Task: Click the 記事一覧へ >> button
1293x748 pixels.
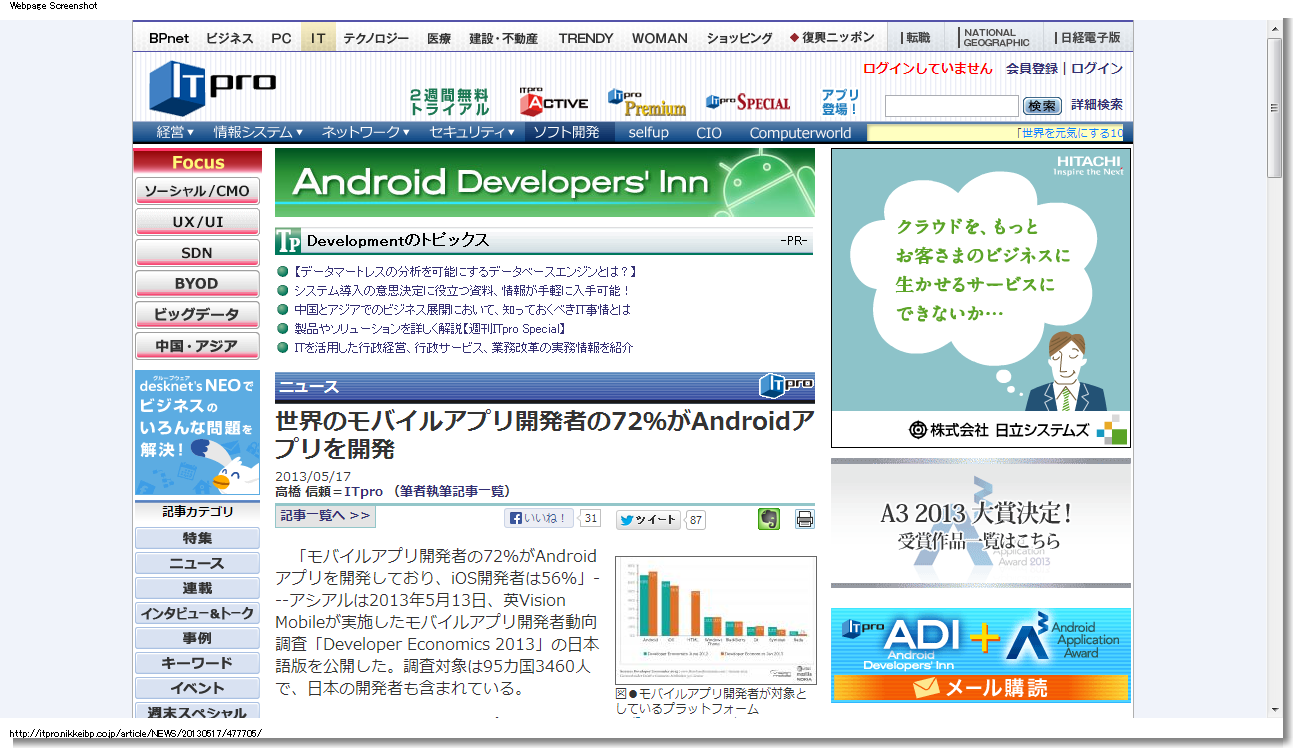Action: [326, 516]
